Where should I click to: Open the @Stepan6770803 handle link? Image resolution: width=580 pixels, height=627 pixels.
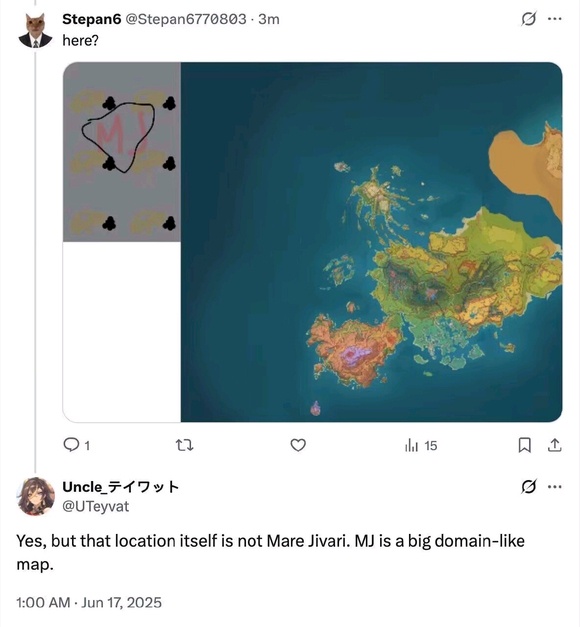[x=186, y=19]
